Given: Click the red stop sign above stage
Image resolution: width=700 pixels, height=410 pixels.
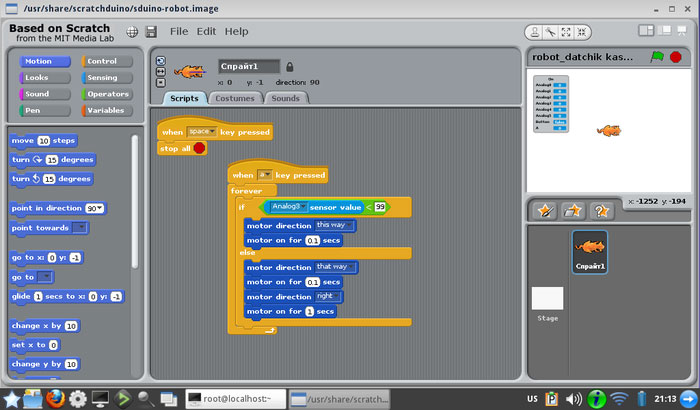Looking at the screenshot, I should coord(676,57).
